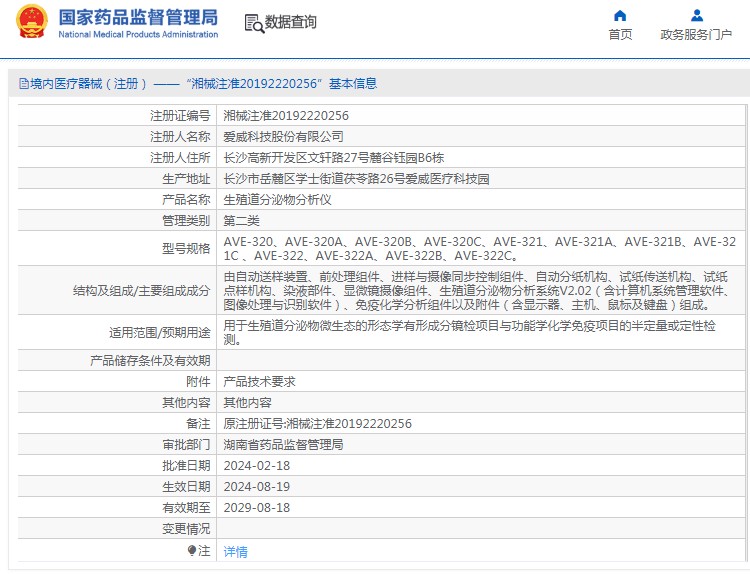
Task: Click the panel title 基本信息 heading
Action: point(353,84)
